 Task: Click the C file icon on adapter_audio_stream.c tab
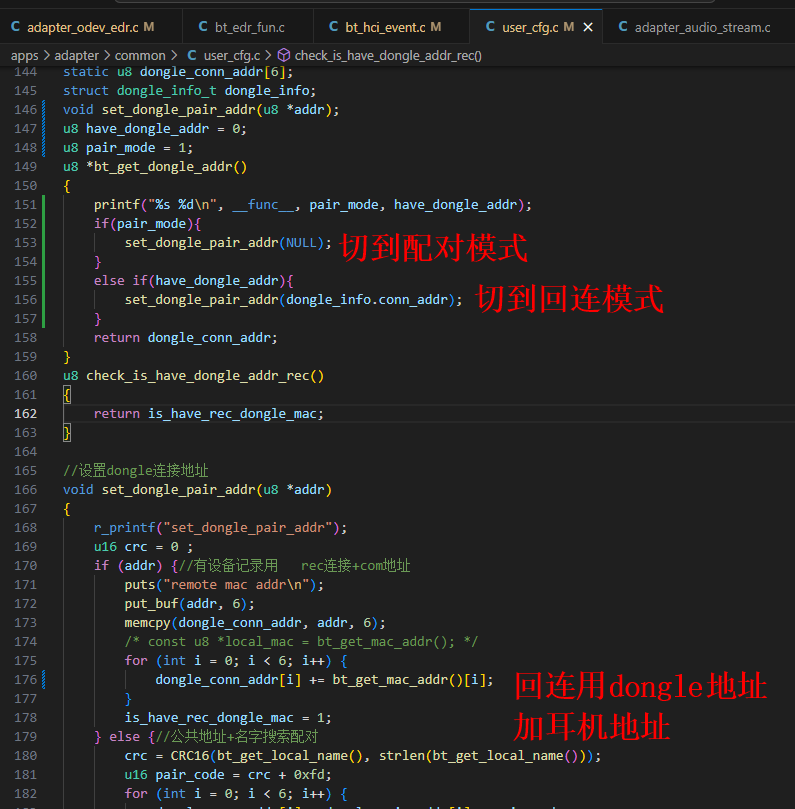(x=623, y=27)
